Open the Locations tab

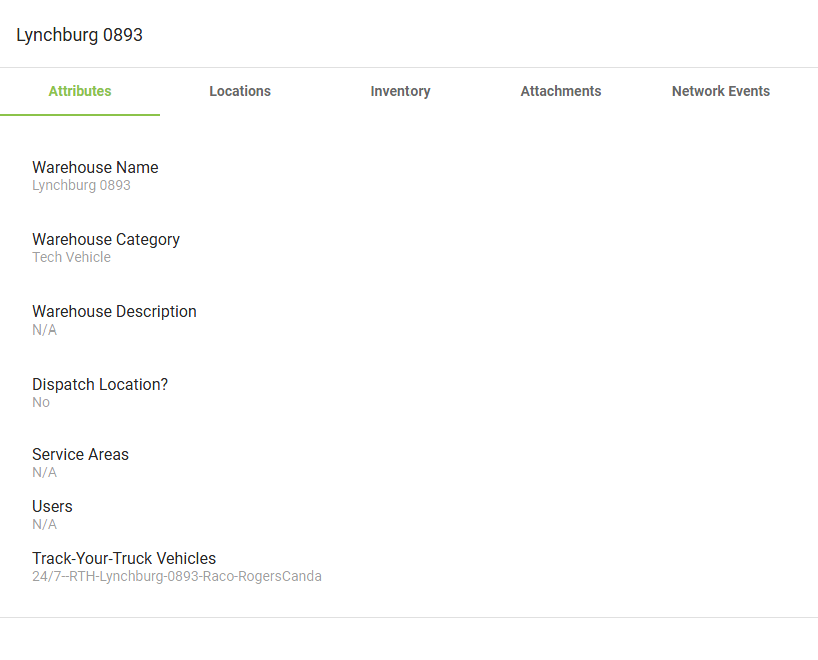(240, 91)
